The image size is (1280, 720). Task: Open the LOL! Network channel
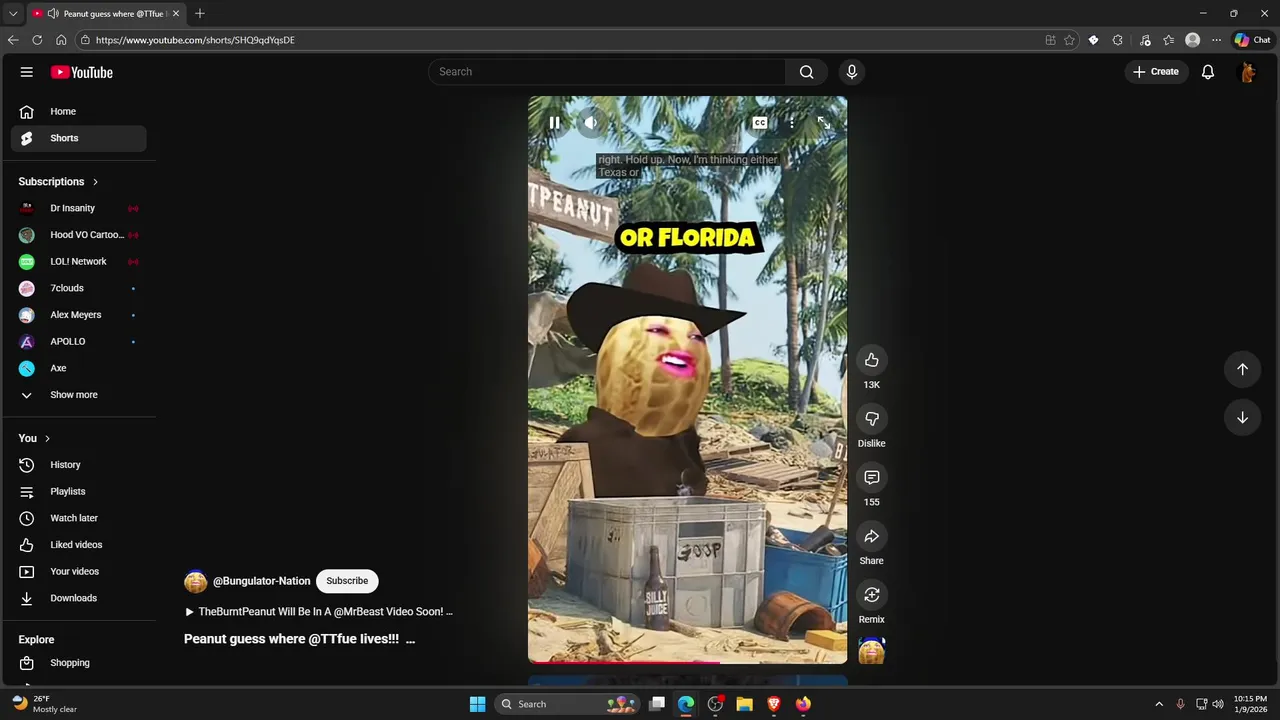[x=79, y=262]
